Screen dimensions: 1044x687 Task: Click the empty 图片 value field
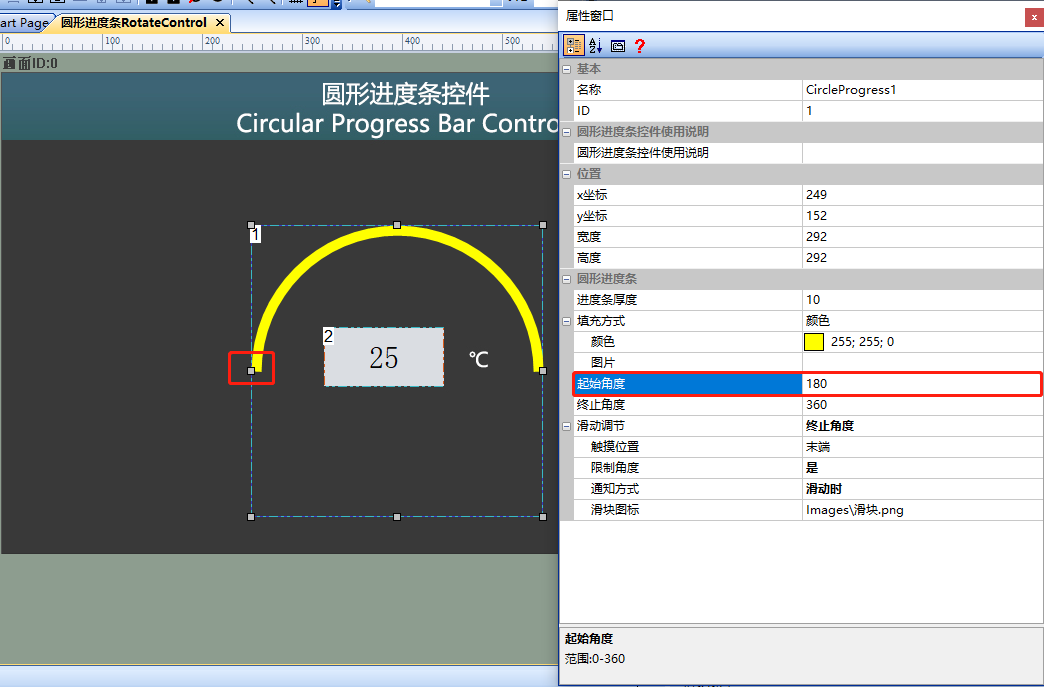[922, 363]
